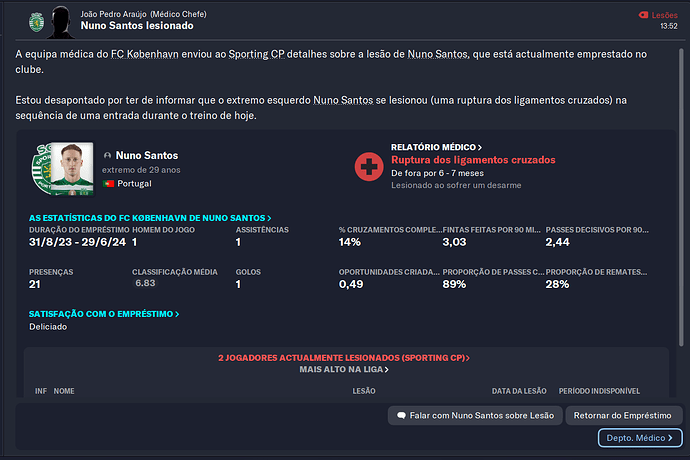Click the Portugal flag icon
This screenshot has width=690, height=460.
point(108,184)
